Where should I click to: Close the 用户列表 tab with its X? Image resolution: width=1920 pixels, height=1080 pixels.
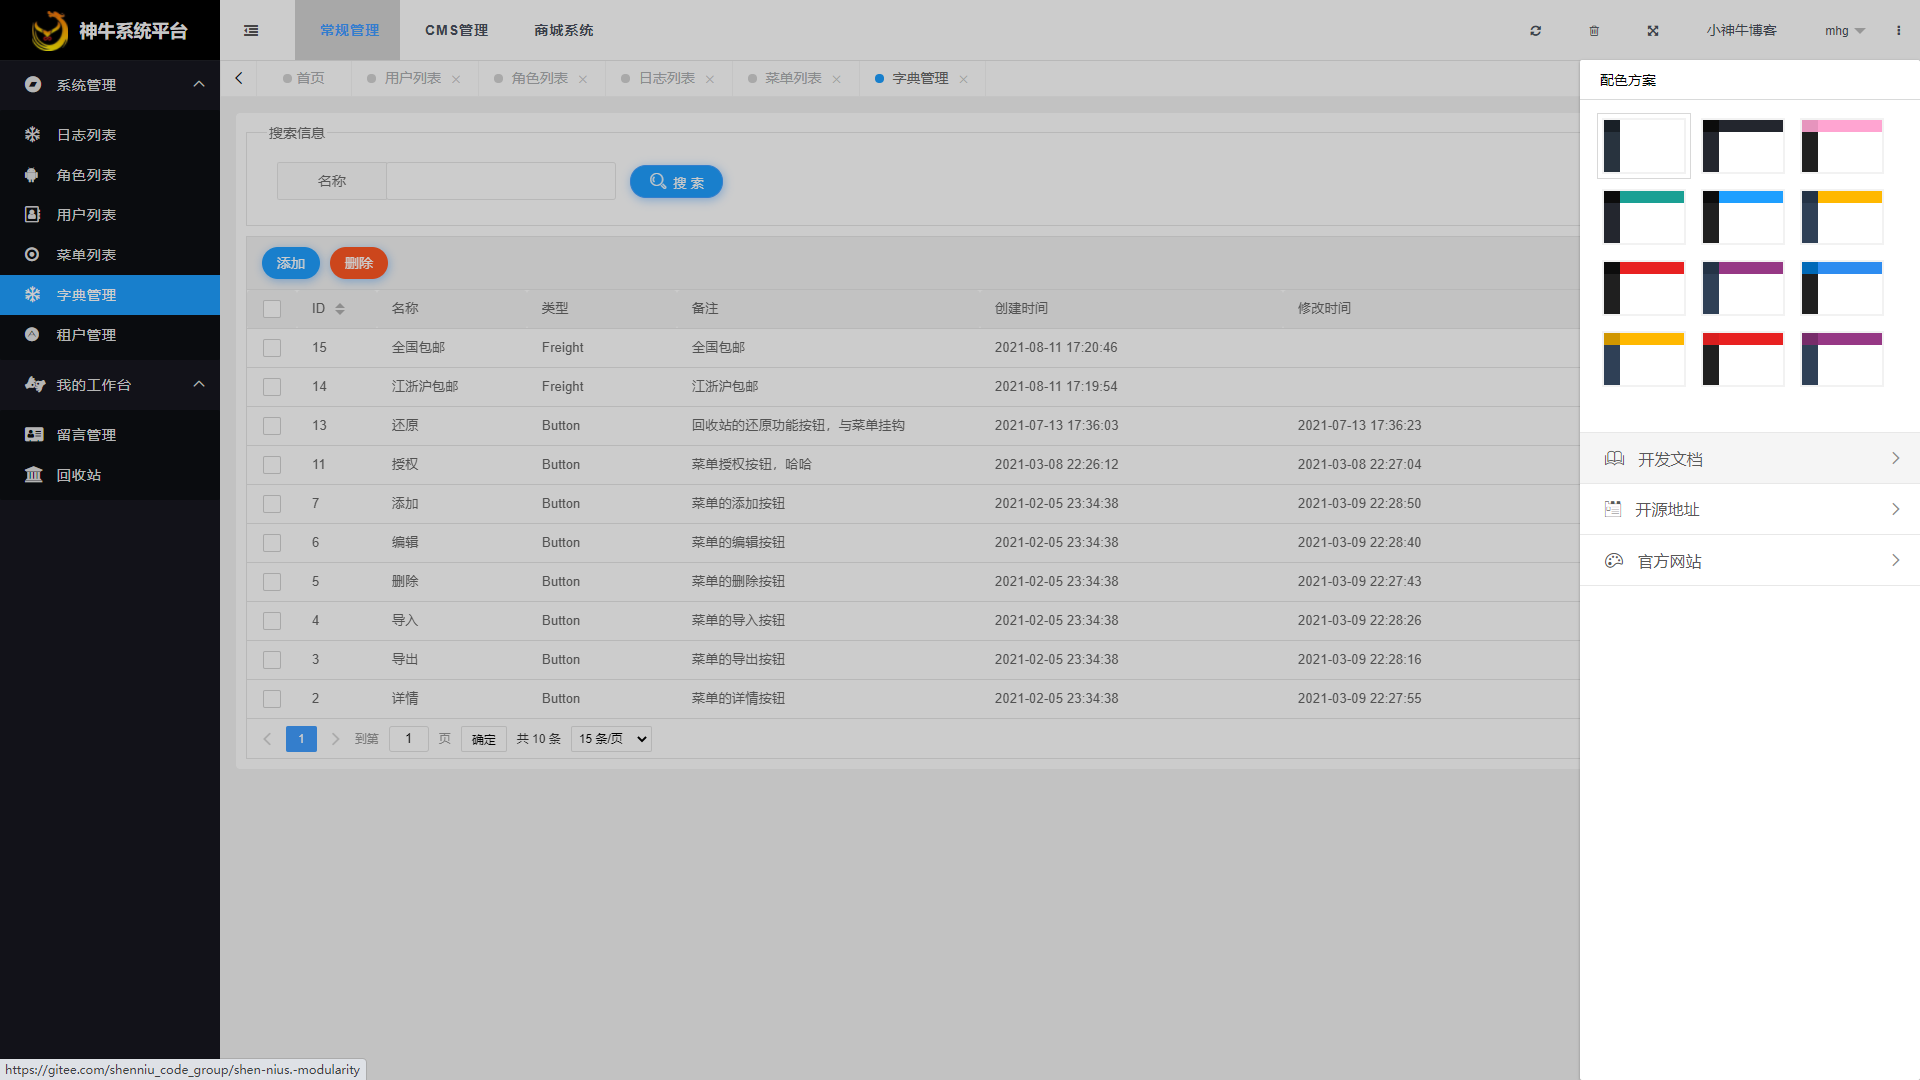456,79
